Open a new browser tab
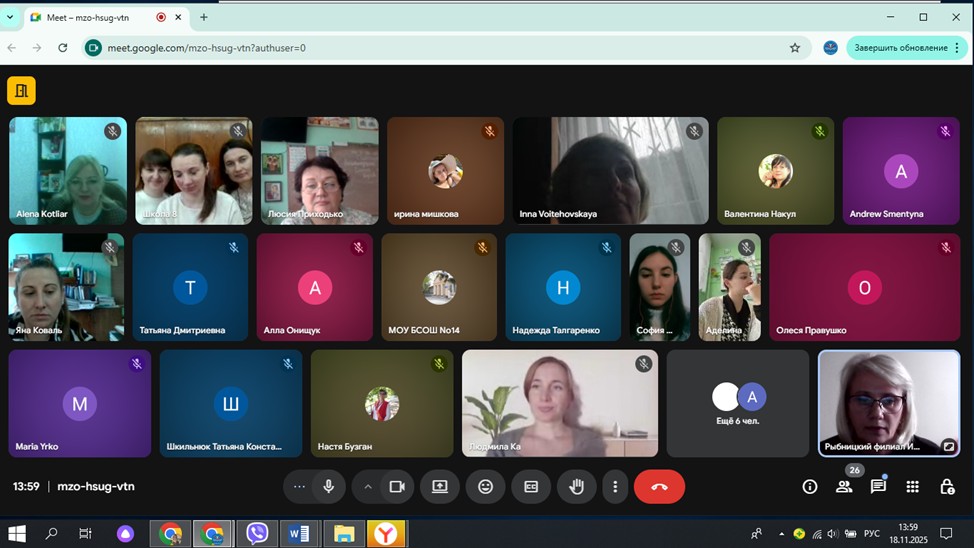Screen dimensions: 974x548 pyautogui.click(x=204, y=17)
